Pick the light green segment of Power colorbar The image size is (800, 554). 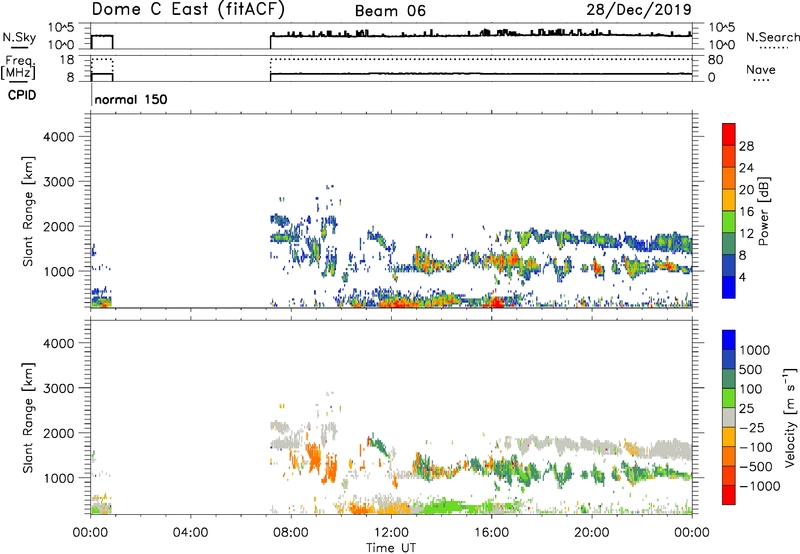click(729, 222)
